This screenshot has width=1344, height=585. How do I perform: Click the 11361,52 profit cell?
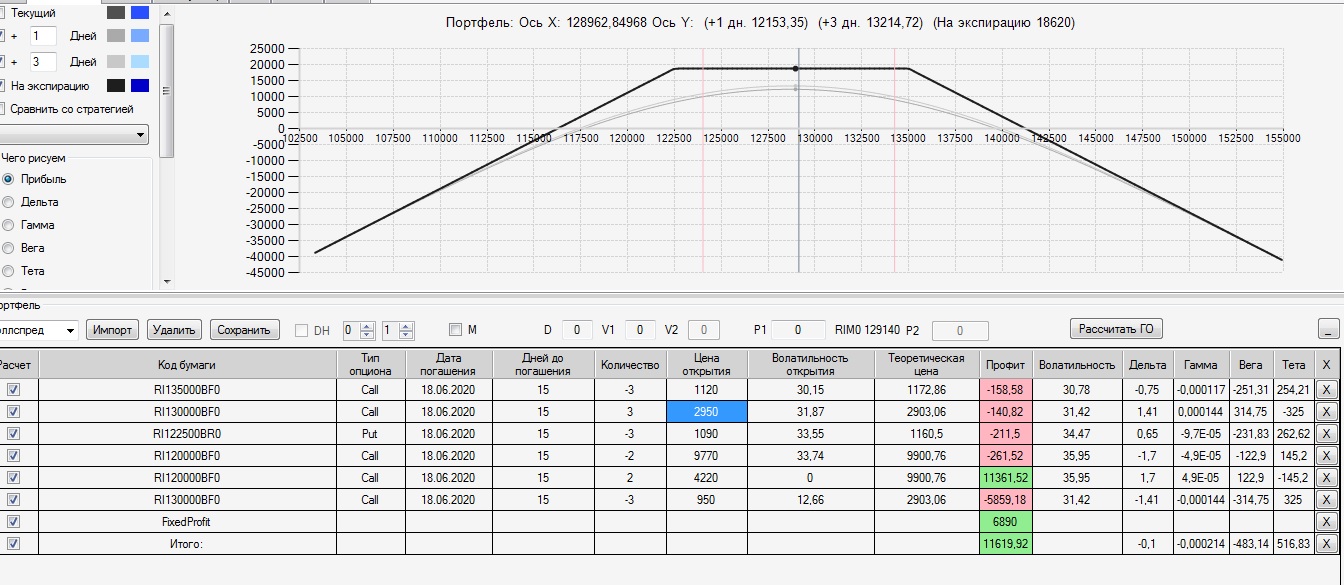[x=1005, y=478]
